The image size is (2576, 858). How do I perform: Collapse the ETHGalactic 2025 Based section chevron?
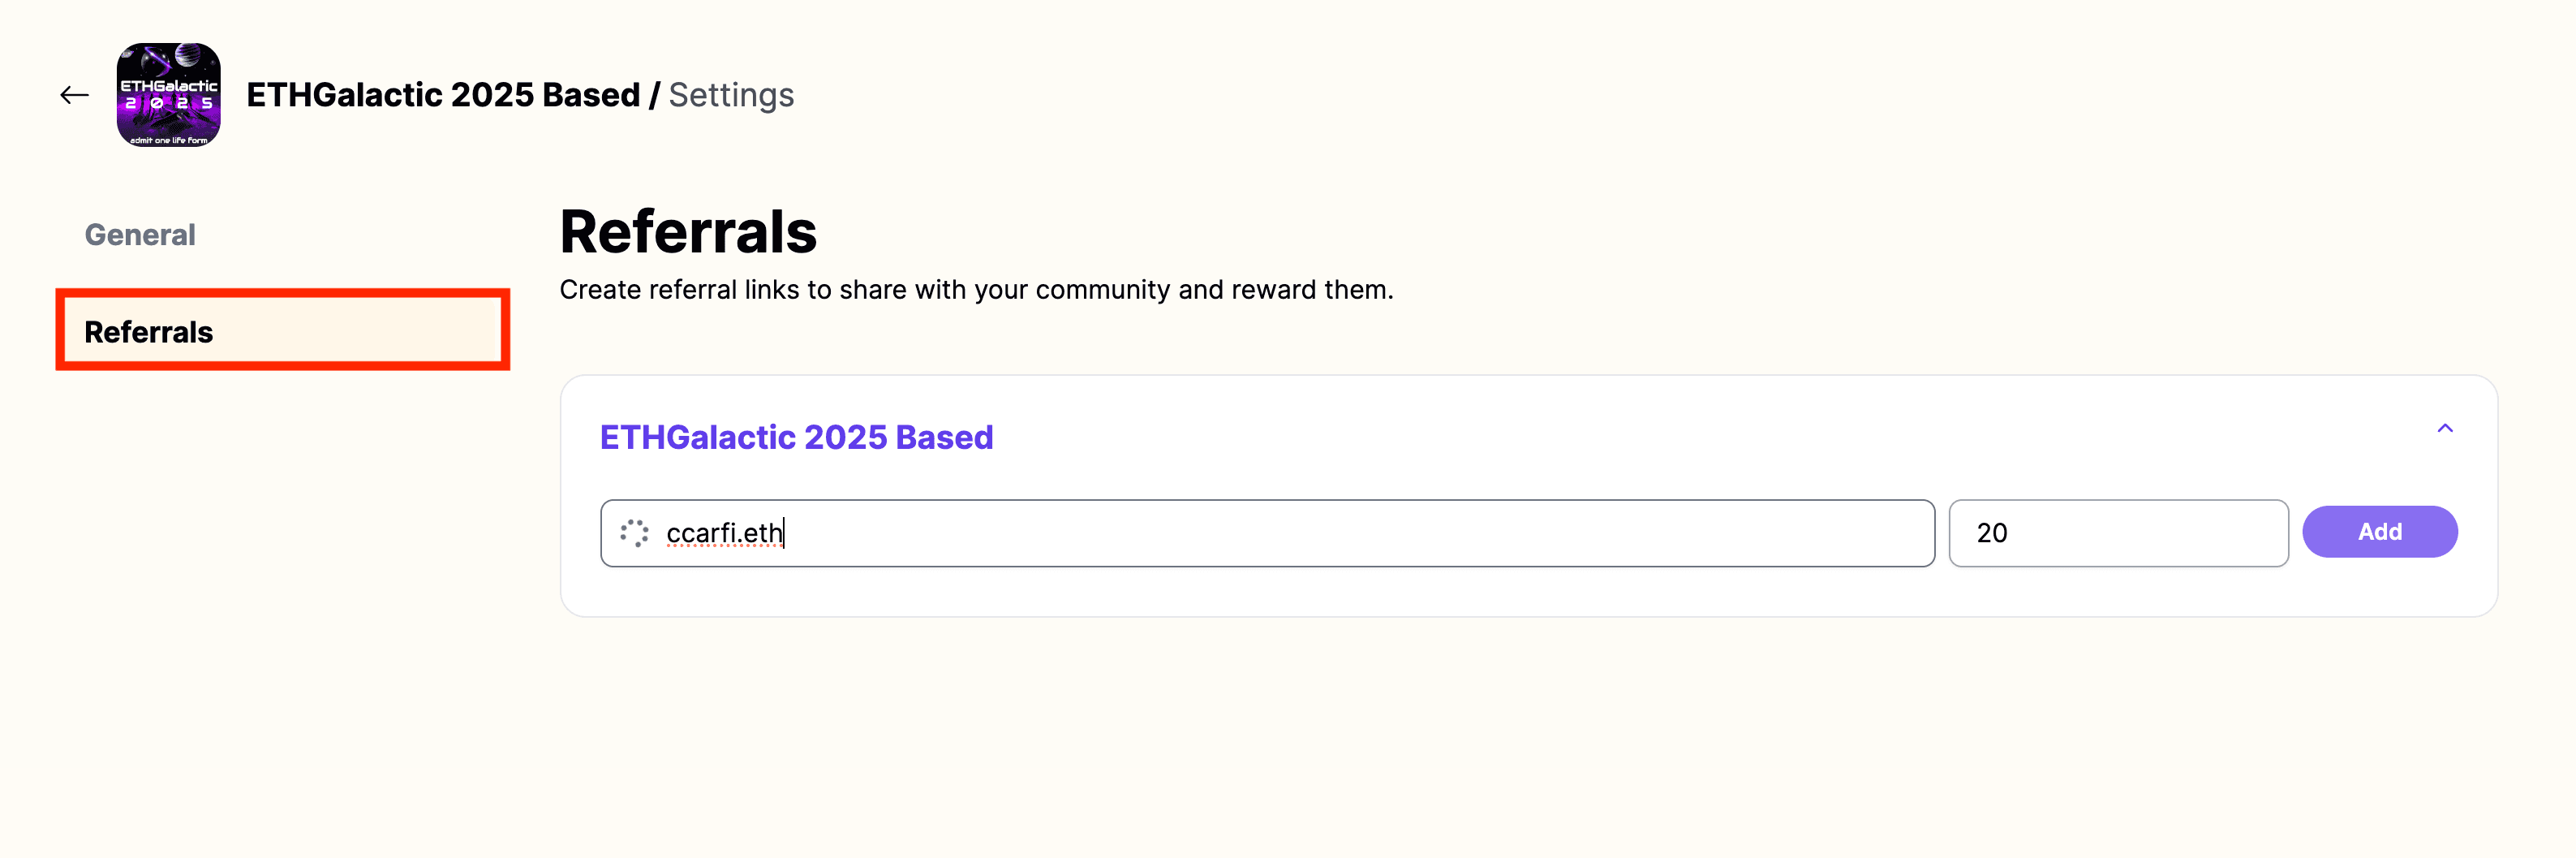[x=2444, y=429]
